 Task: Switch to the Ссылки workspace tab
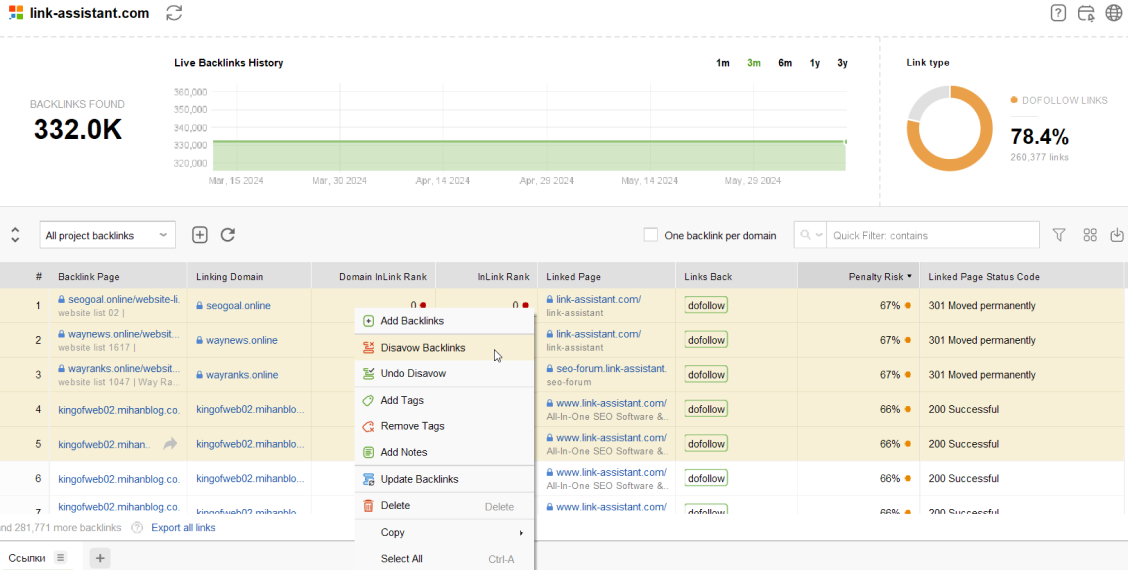(27, 558)
